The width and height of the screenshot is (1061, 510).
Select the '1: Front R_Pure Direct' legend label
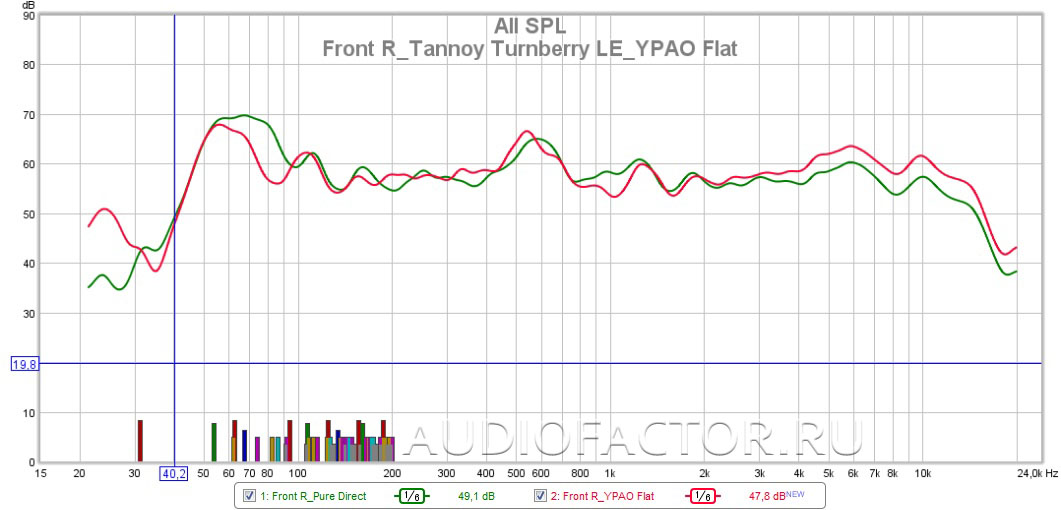(313, 496)
